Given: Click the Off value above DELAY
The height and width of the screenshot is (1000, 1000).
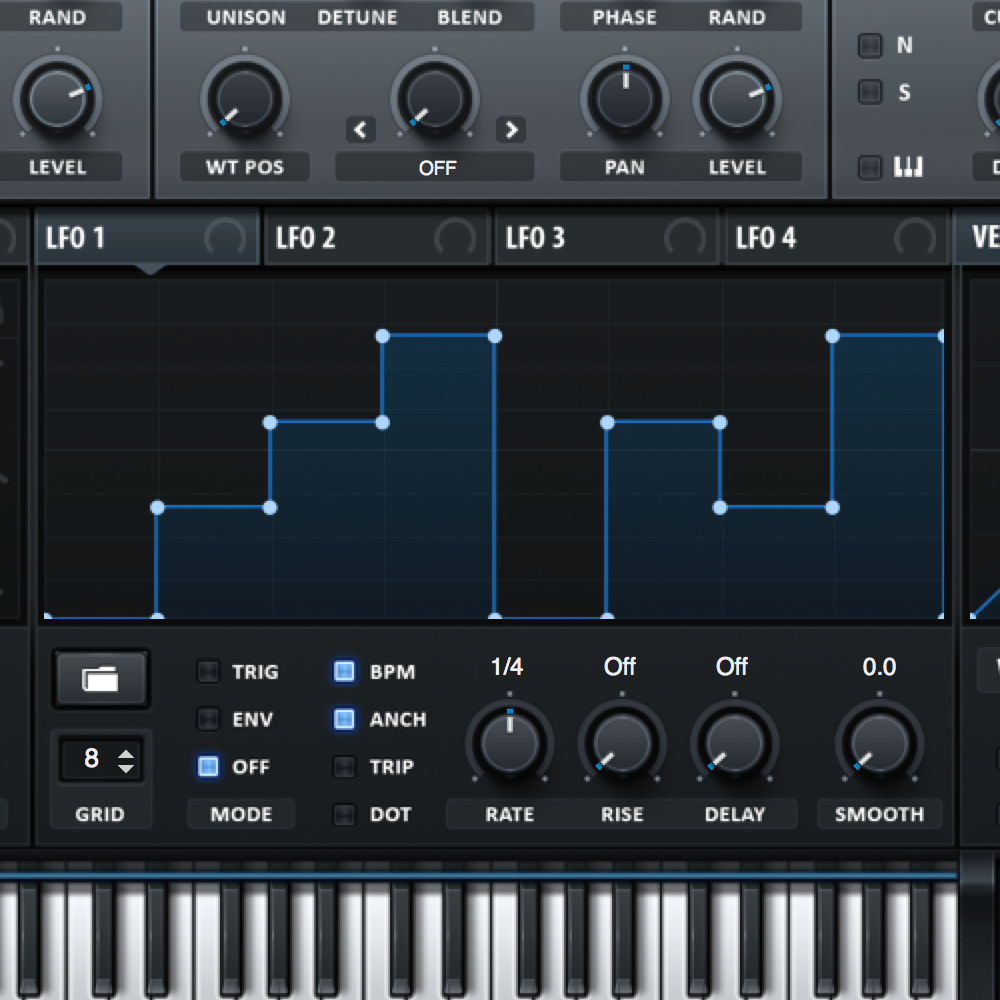Looking at the screenshot, I should point(732,666).
